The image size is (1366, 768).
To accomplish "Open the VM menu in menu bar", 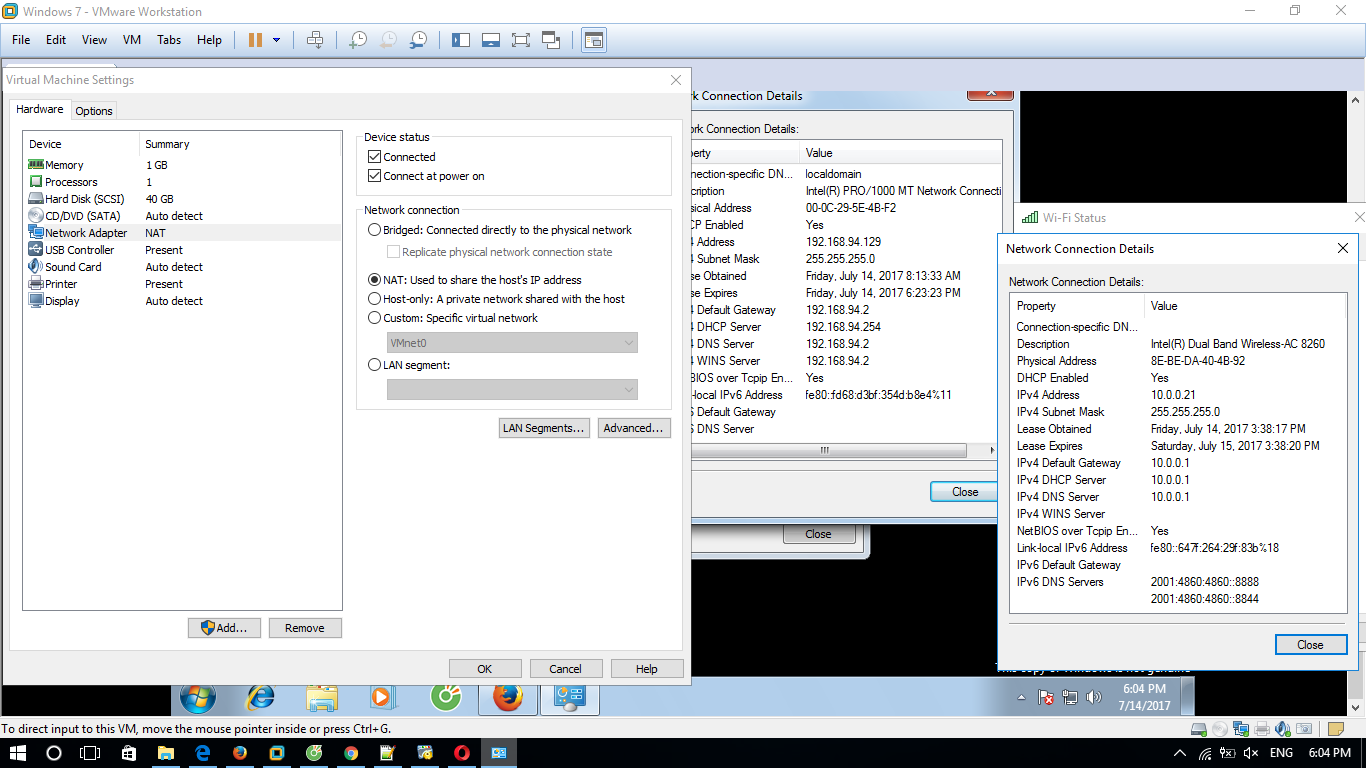I will click(x=131, y=40).
